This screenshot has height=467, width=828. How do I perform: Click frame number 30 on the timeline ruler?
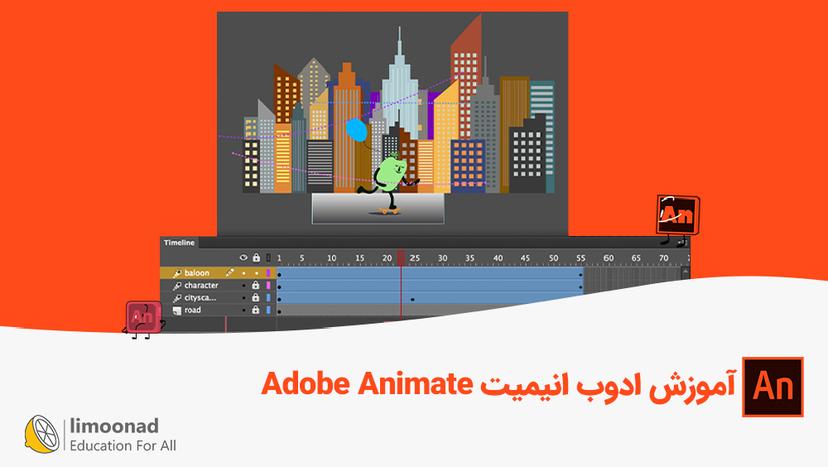tap(443, 258)
